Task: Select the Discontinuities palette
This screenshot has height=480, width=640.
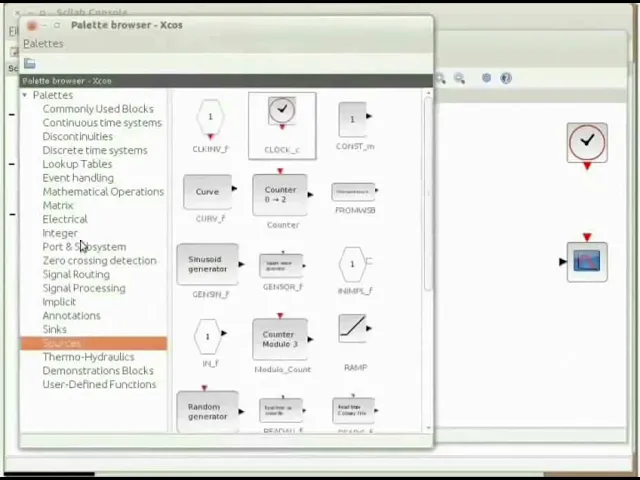Action: (78, 136)
